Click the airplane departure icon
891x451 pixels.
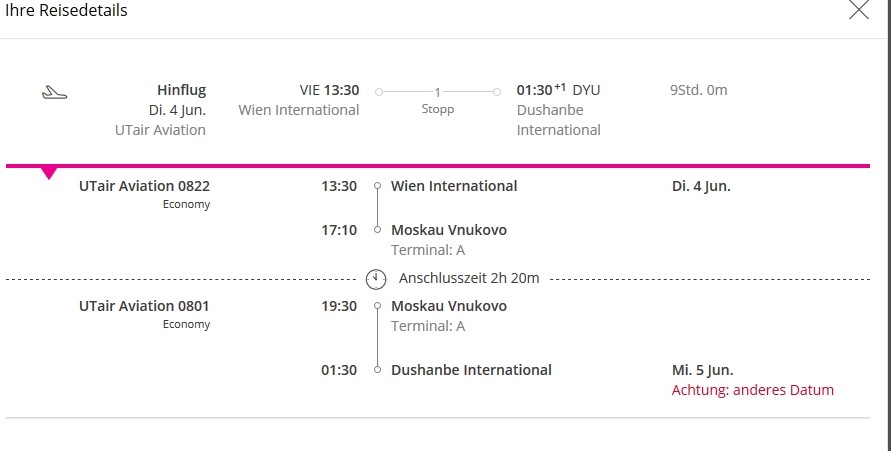point(55,93)
